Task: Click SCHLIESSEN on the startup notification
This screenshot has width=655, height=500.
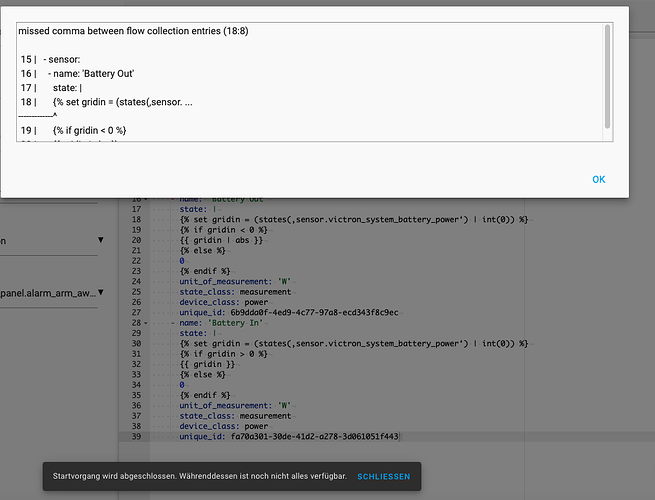Action: click(x=383, y=477)
